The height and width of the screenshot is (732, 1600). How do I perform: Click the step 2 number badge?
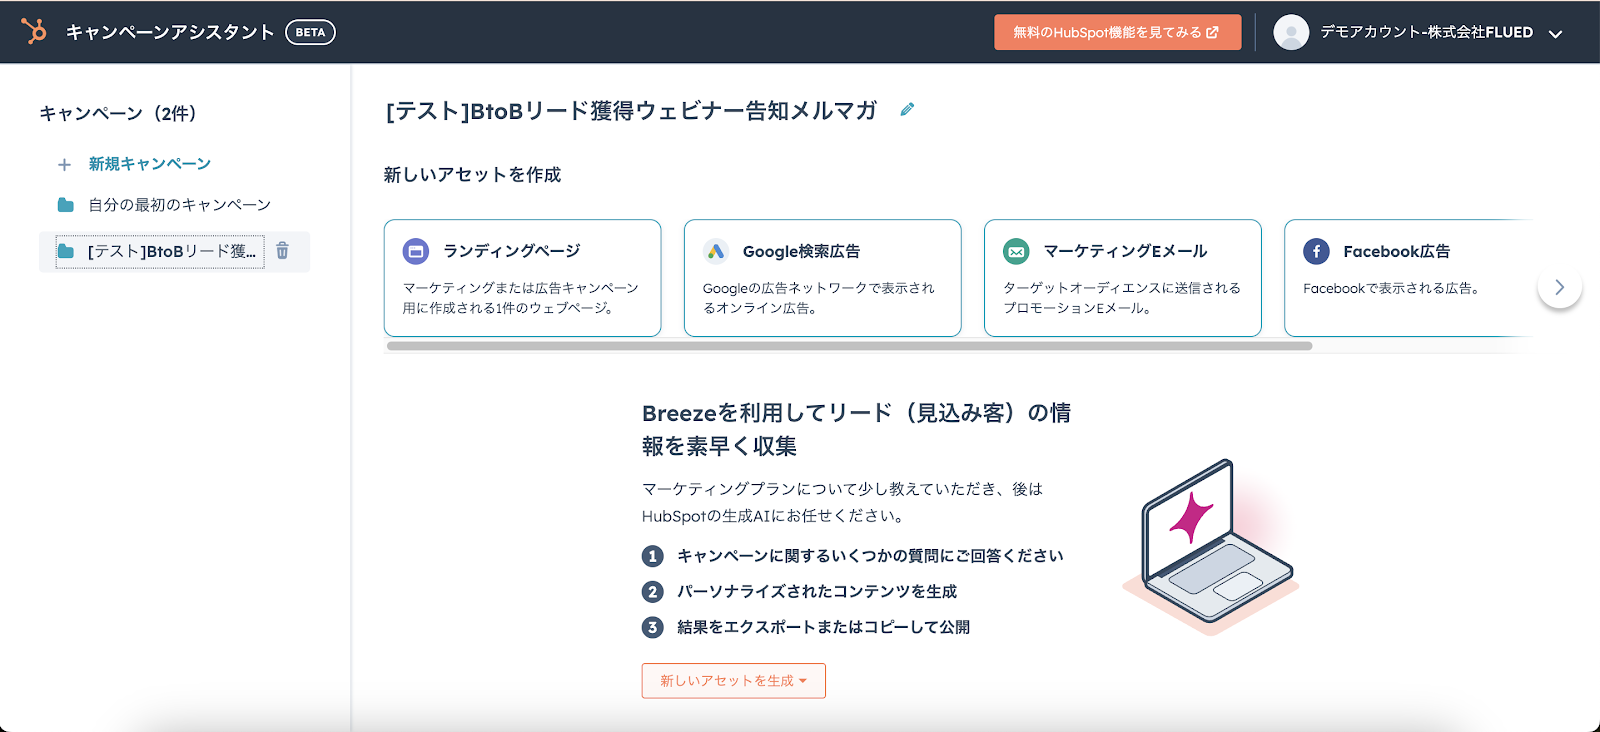653,592
